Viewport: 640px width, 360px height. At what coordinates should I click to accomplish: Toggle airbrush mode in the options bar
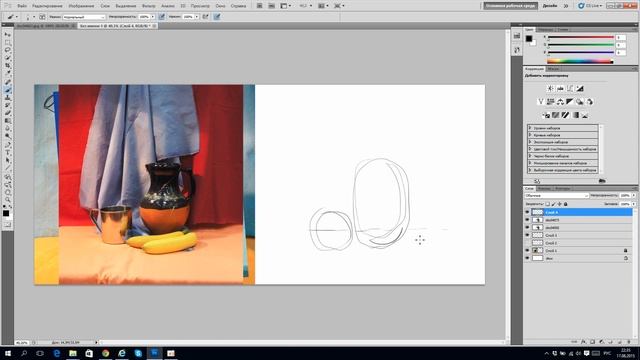tap(205, 17)
